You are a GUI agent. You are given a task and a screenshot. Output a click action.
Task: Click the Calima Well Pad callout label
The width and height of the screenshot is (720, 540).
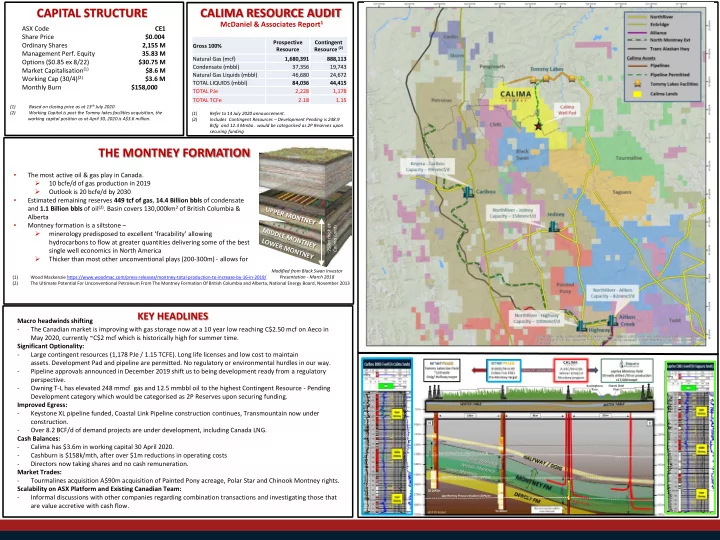pos(567,109)
